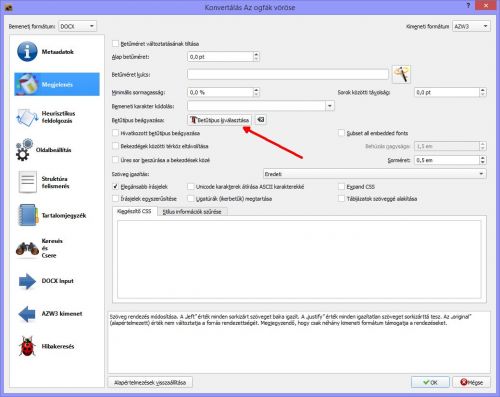Select the Megjelenés section
Viewport: 500px width, 397px height.
[57, 84]
